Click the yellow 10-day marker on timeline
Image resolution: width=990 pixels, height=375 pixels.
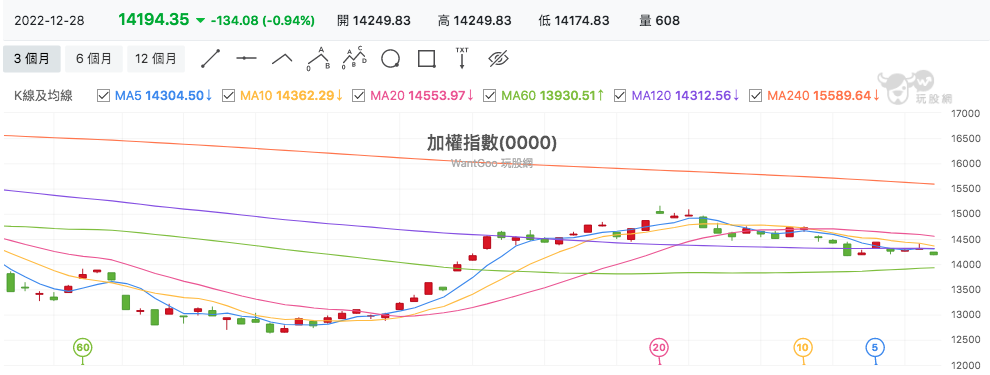coord(803,347)
